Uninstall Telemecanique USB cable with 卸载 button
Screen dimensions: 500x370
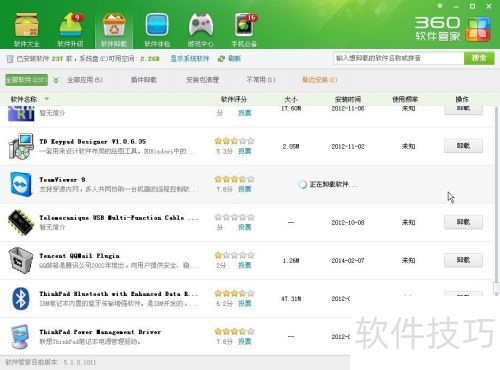point(463,222)
